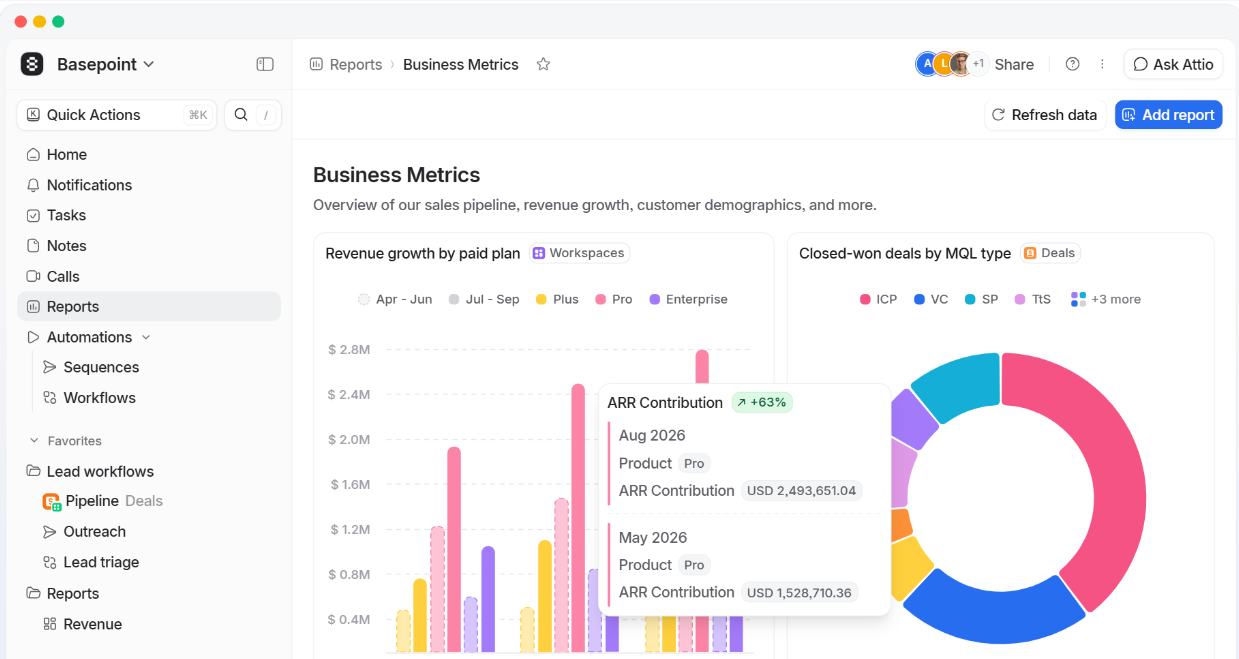This screenshot has width=1239, height=659.
Task: Click the Add report button
Action: tap(1168, 115)
